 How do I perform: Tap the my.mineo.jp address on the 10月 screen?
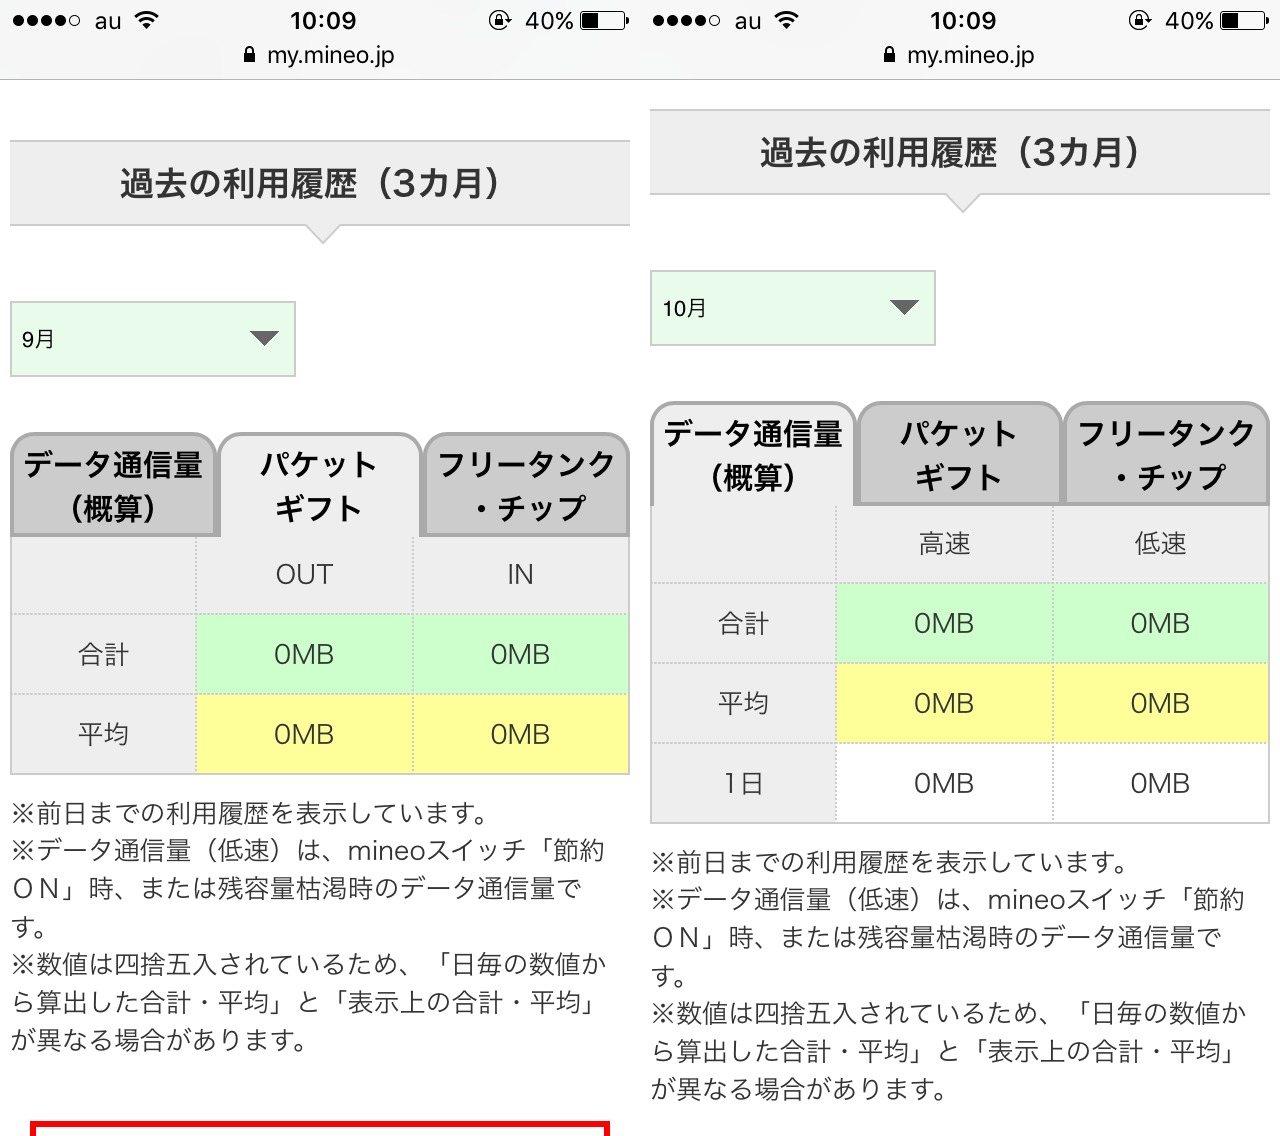971,55
